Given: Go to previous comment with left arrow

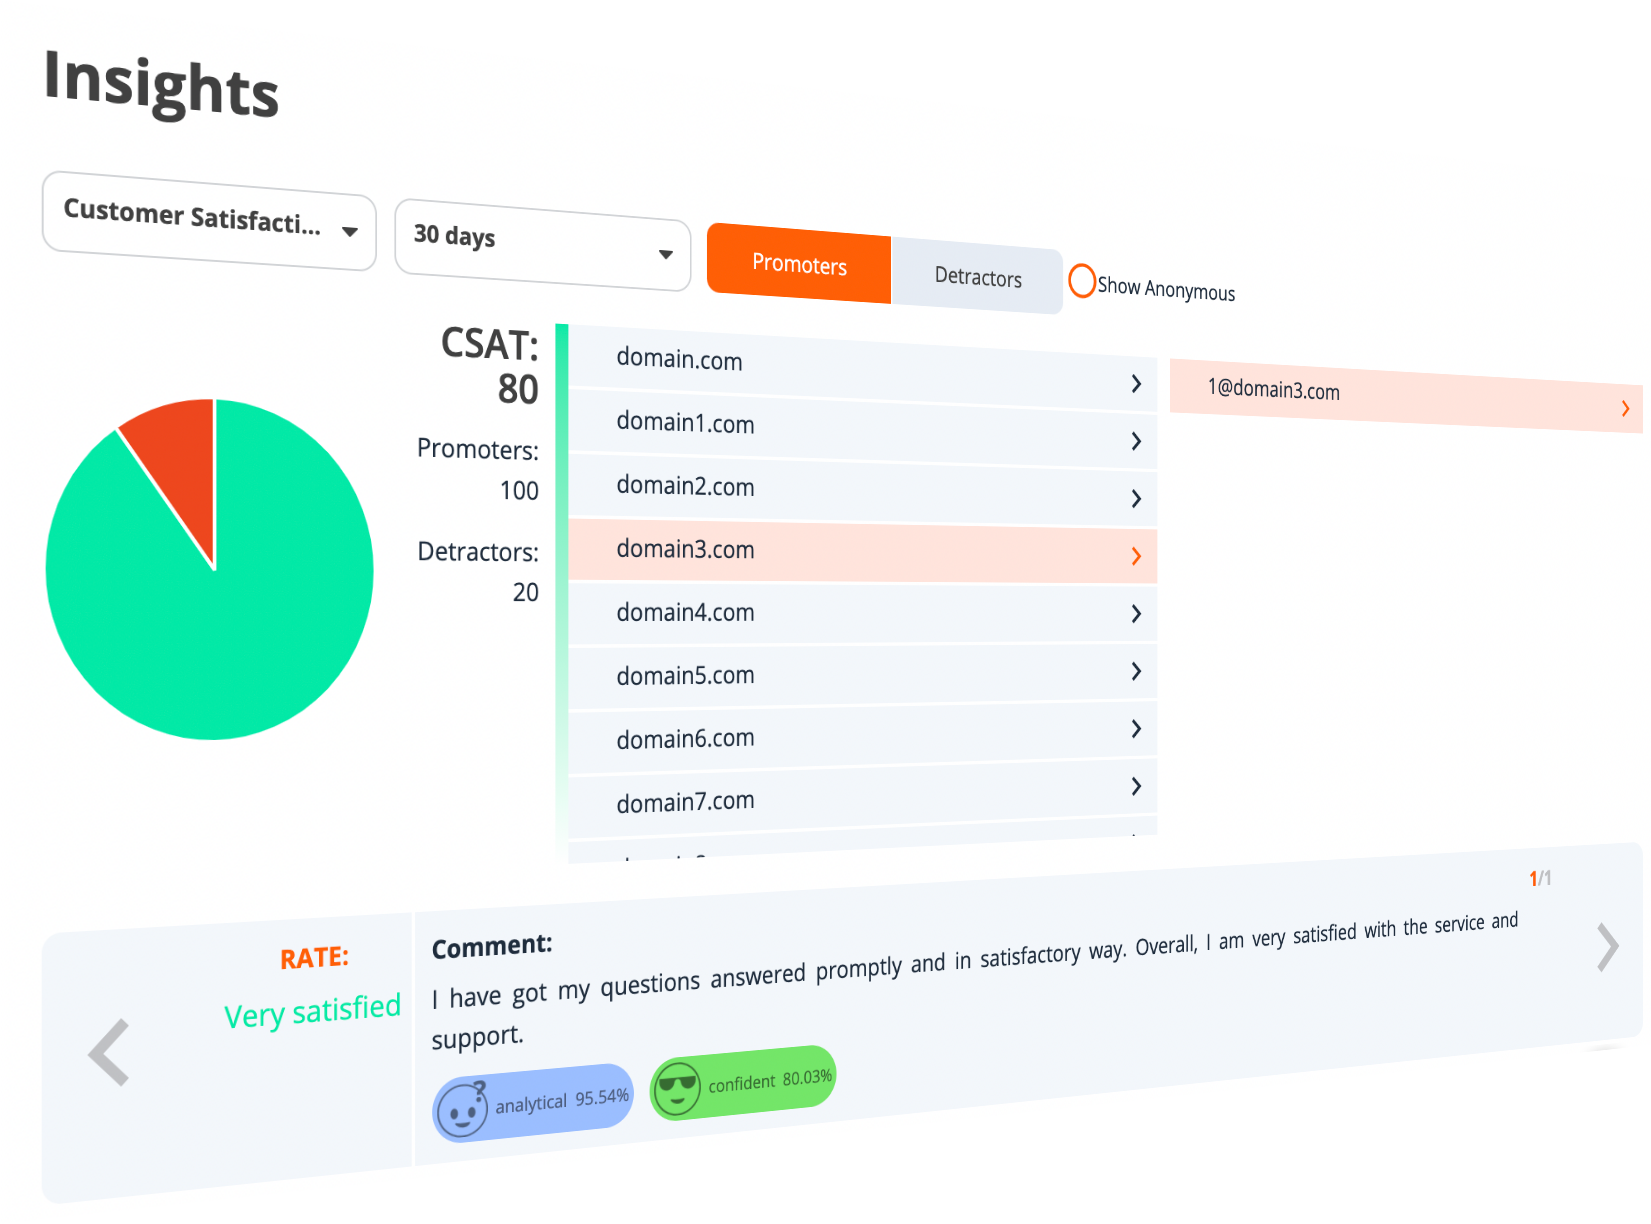Looking at the screenshot, I should [109, 1052].
